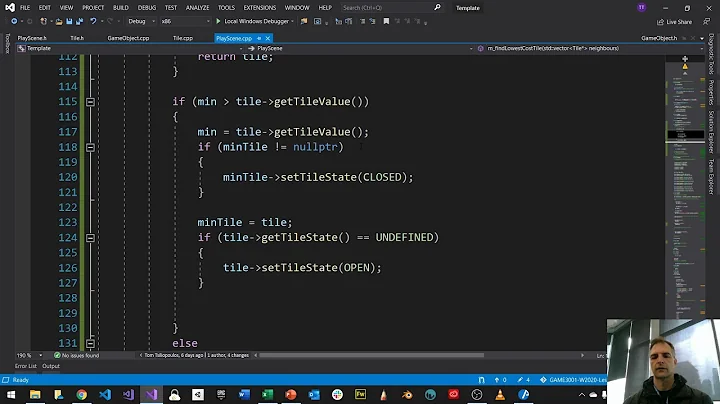Open the HELP menu
The image size is (720, 404).
[x=325, y=8]
